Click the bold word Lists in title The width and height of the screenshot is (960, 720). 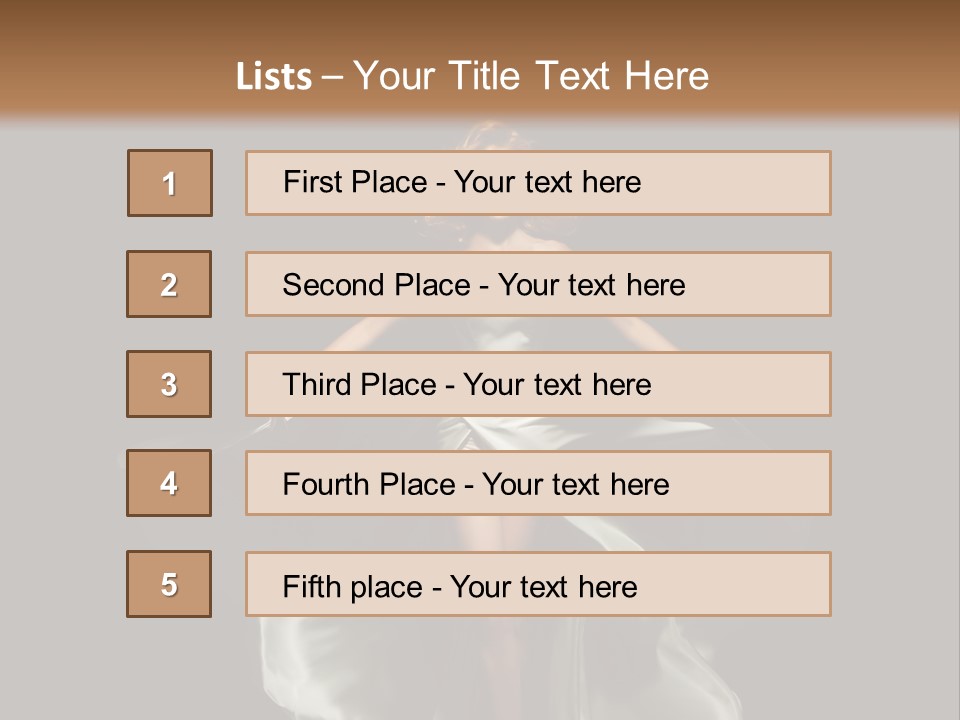click(x=274, y=77)
